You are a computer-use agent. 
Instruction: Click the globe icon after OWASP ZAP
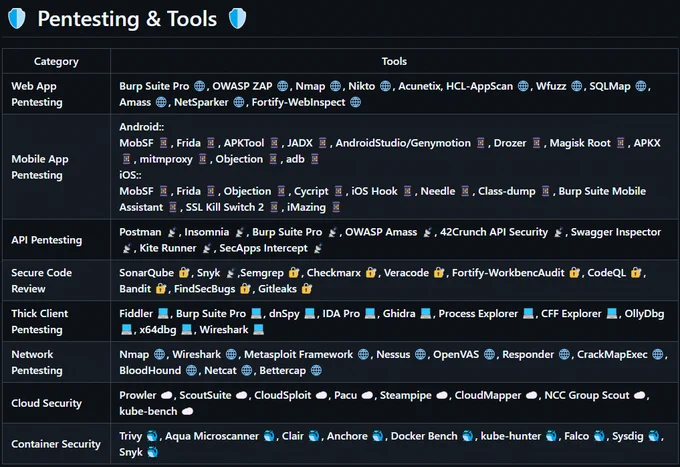282,86
